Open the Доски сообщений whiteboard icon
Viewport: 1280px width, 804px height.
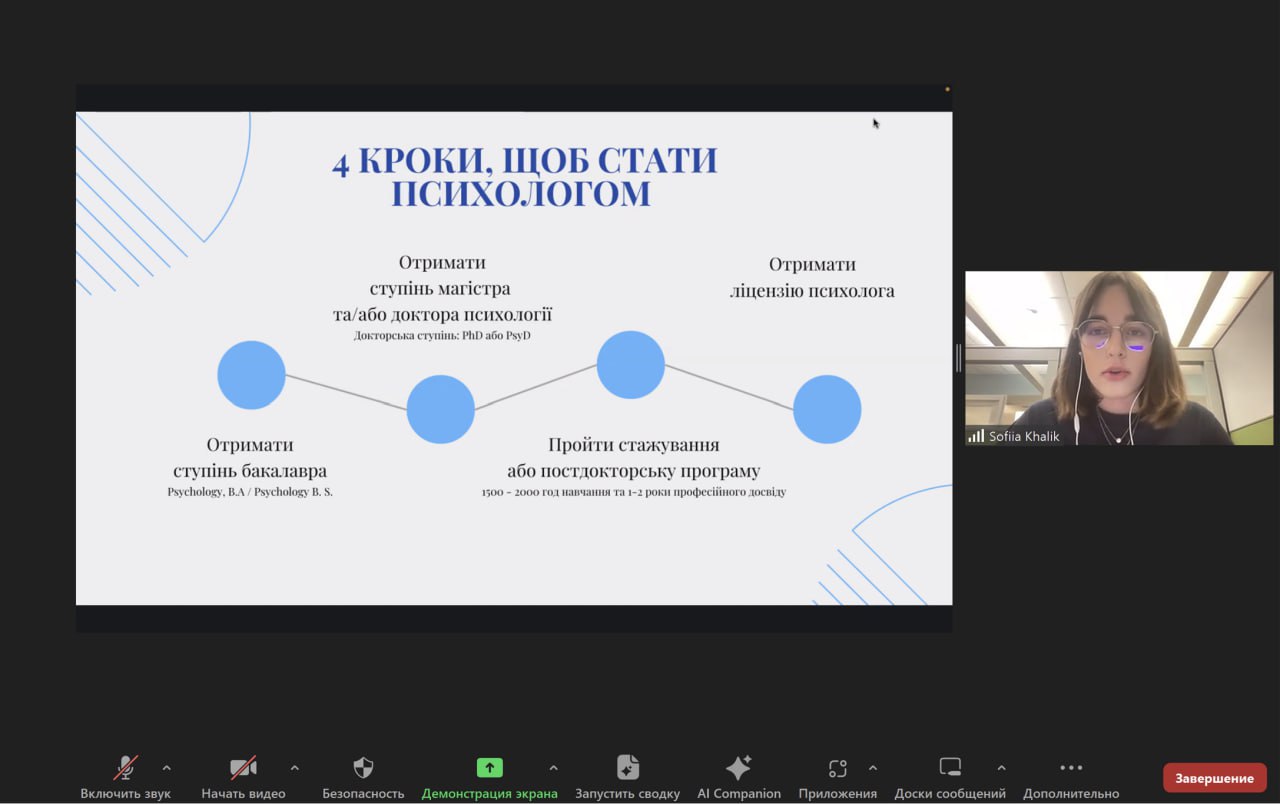(x=950, y=768)
